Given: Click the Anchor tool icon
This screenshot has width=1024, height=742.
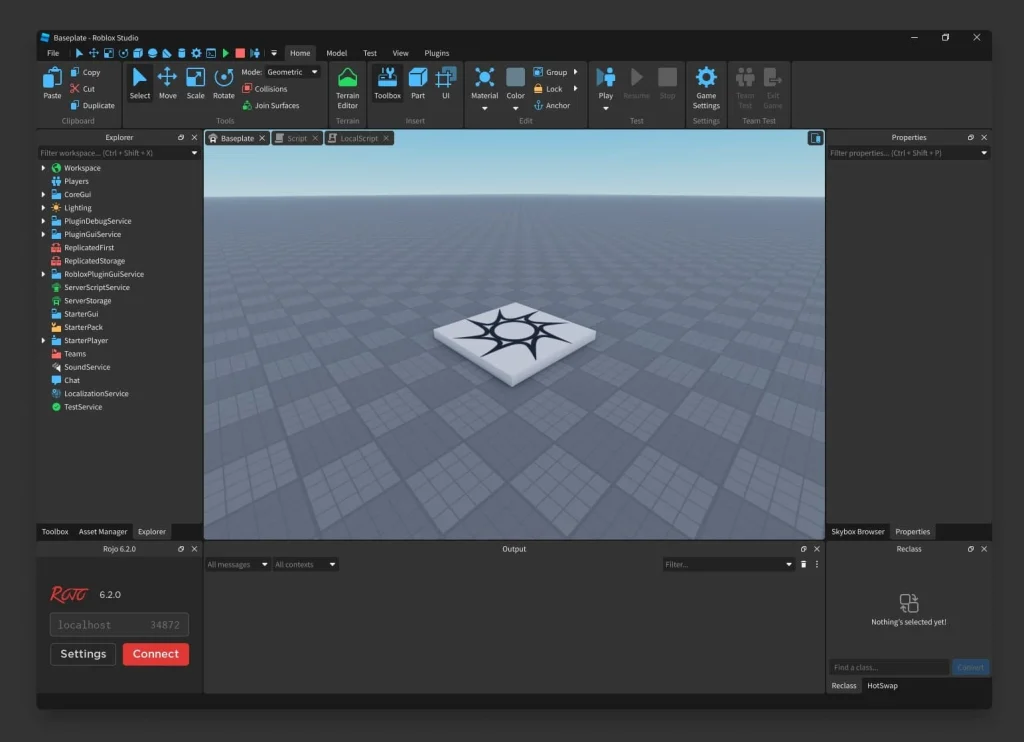Looking at the screenshot, I should pos(538,105).
